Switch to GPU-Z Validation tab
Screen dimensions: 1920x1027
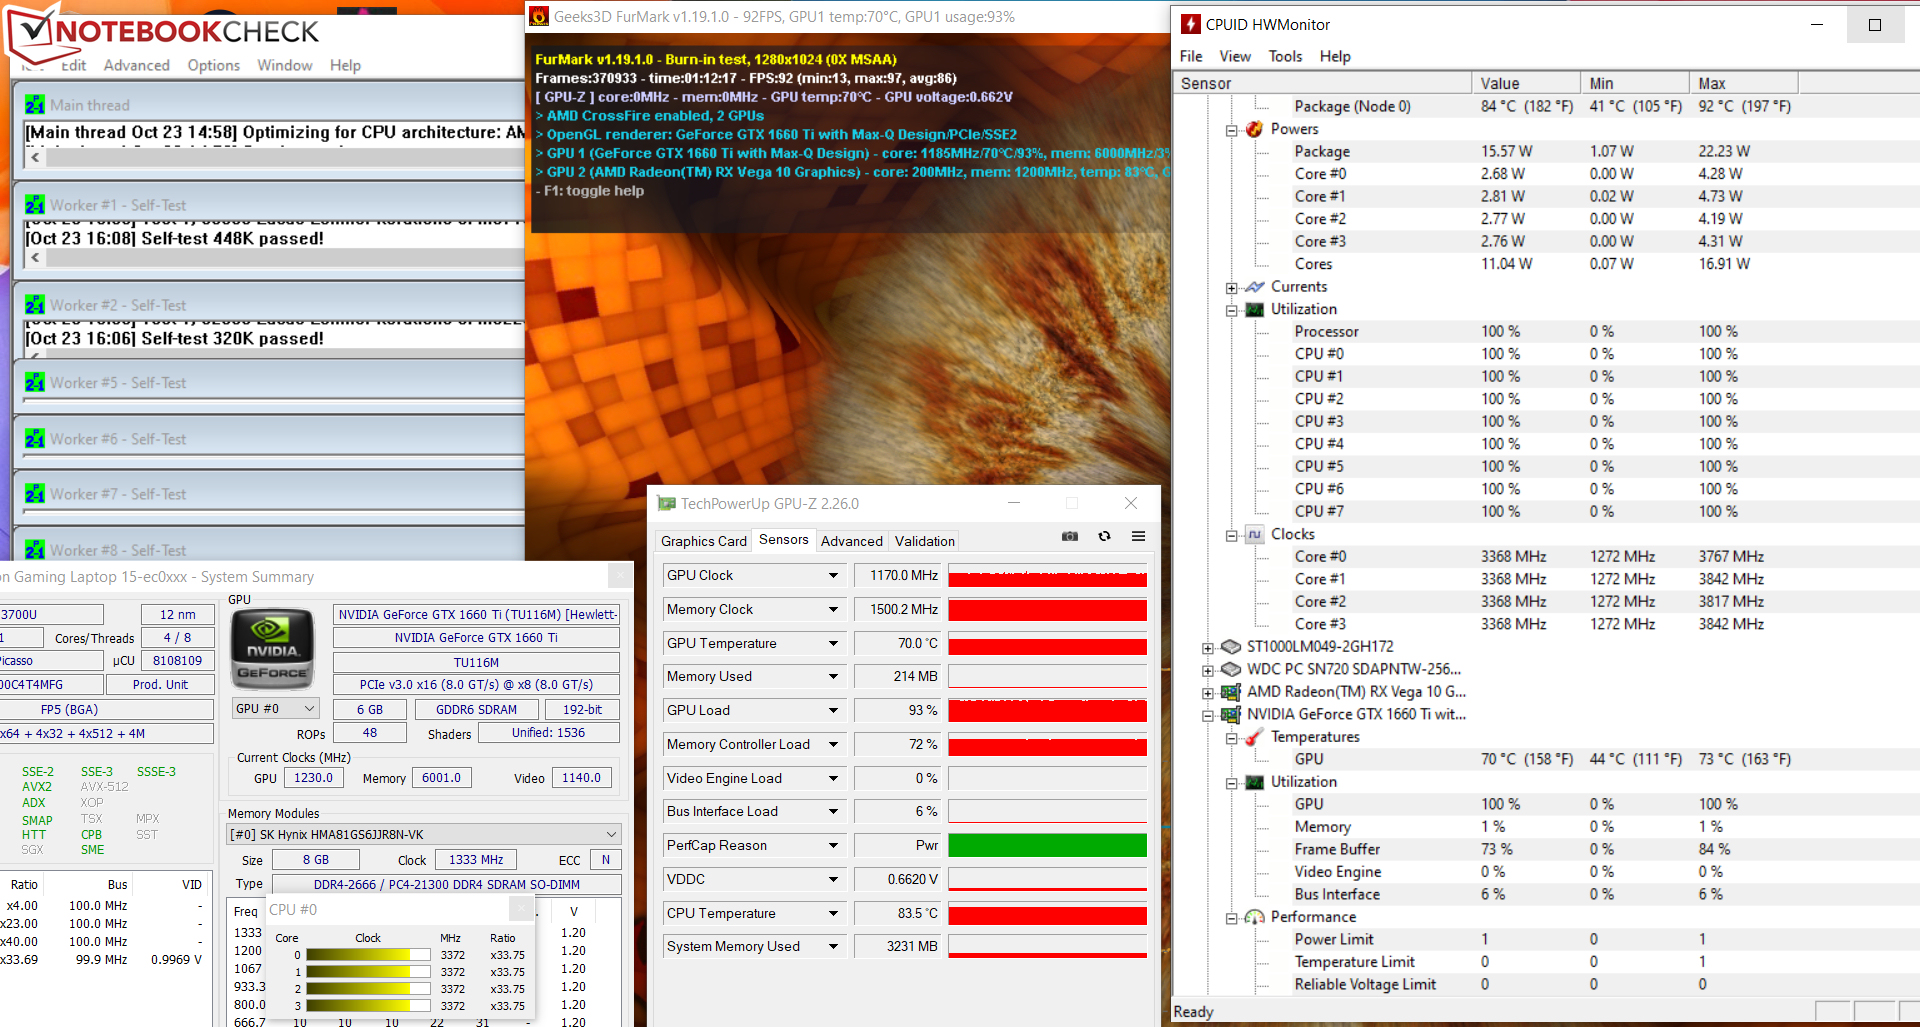(925, 541)
